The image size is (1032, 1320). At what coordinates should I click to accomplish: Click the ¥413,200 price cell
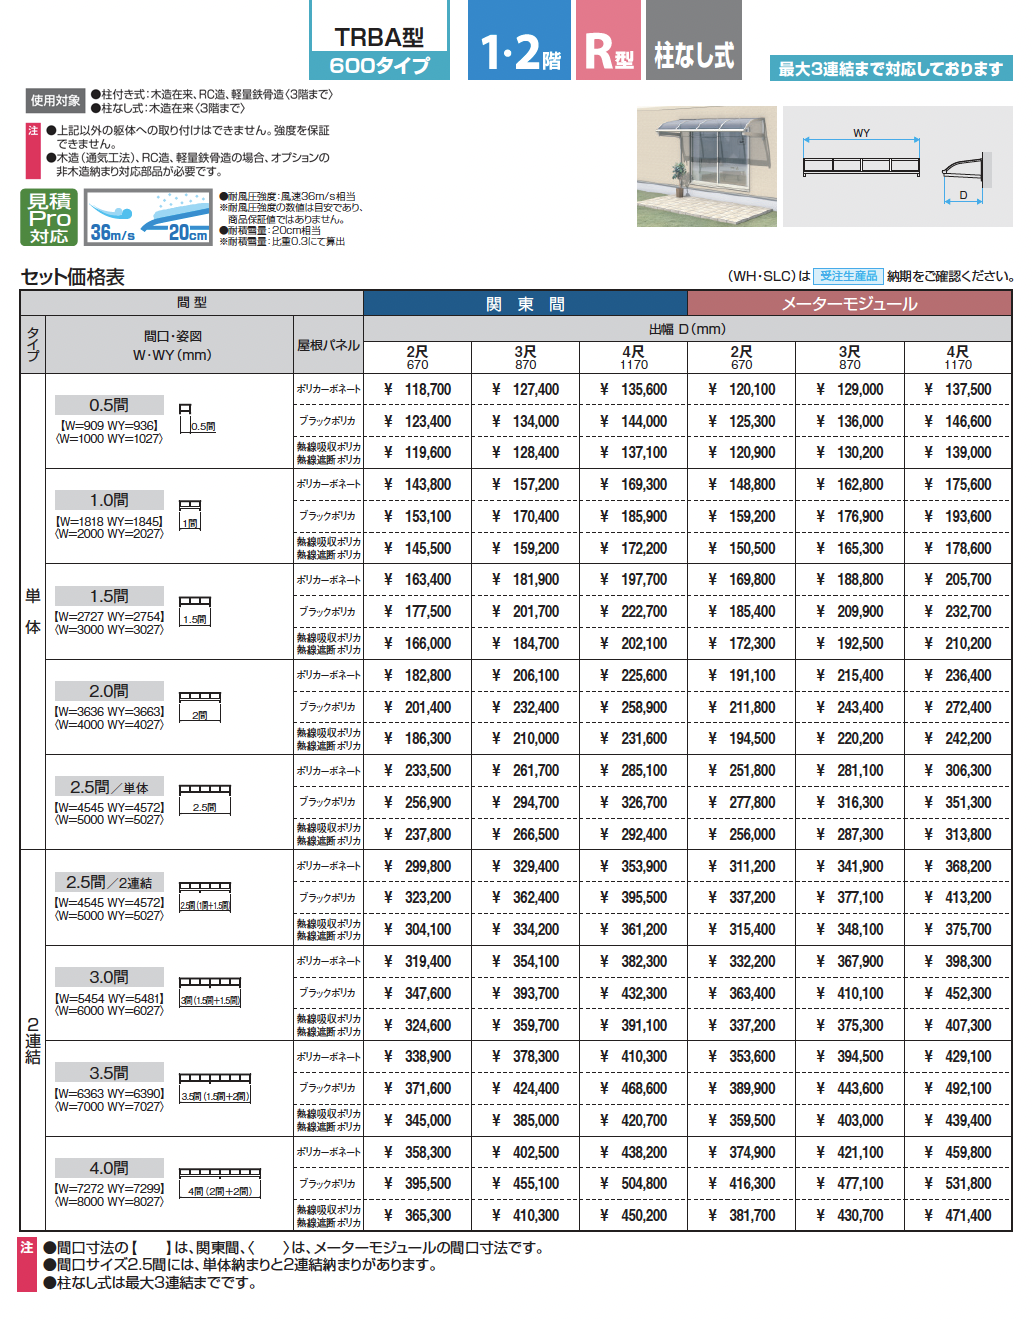(958, 897)
